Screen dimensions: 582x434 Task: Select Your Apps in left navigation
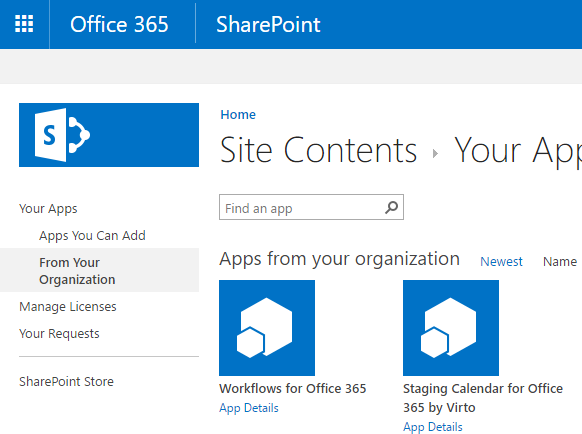48,209
